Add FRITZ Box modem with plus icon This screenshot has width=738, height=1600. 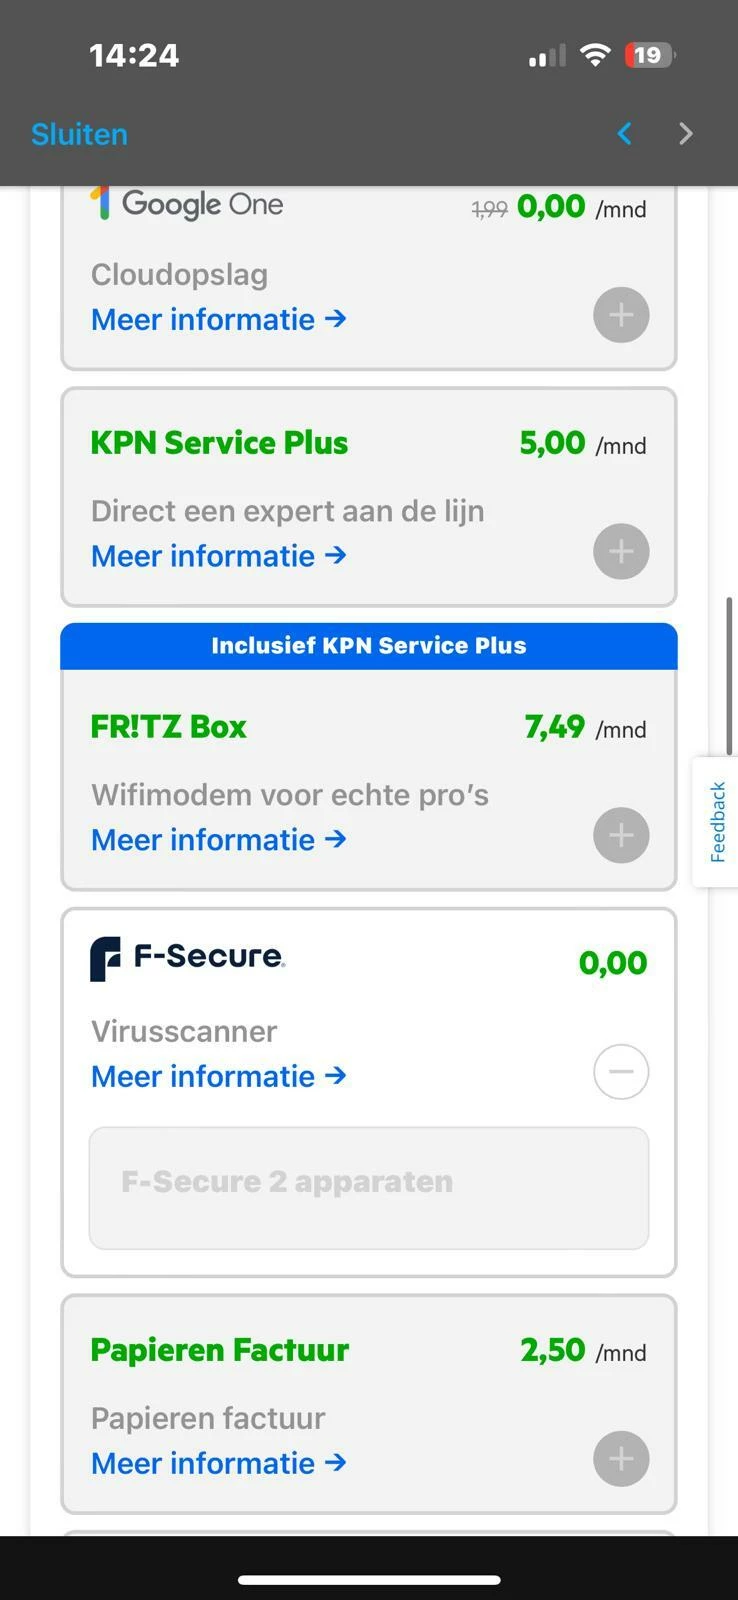[x=621, y=835]
